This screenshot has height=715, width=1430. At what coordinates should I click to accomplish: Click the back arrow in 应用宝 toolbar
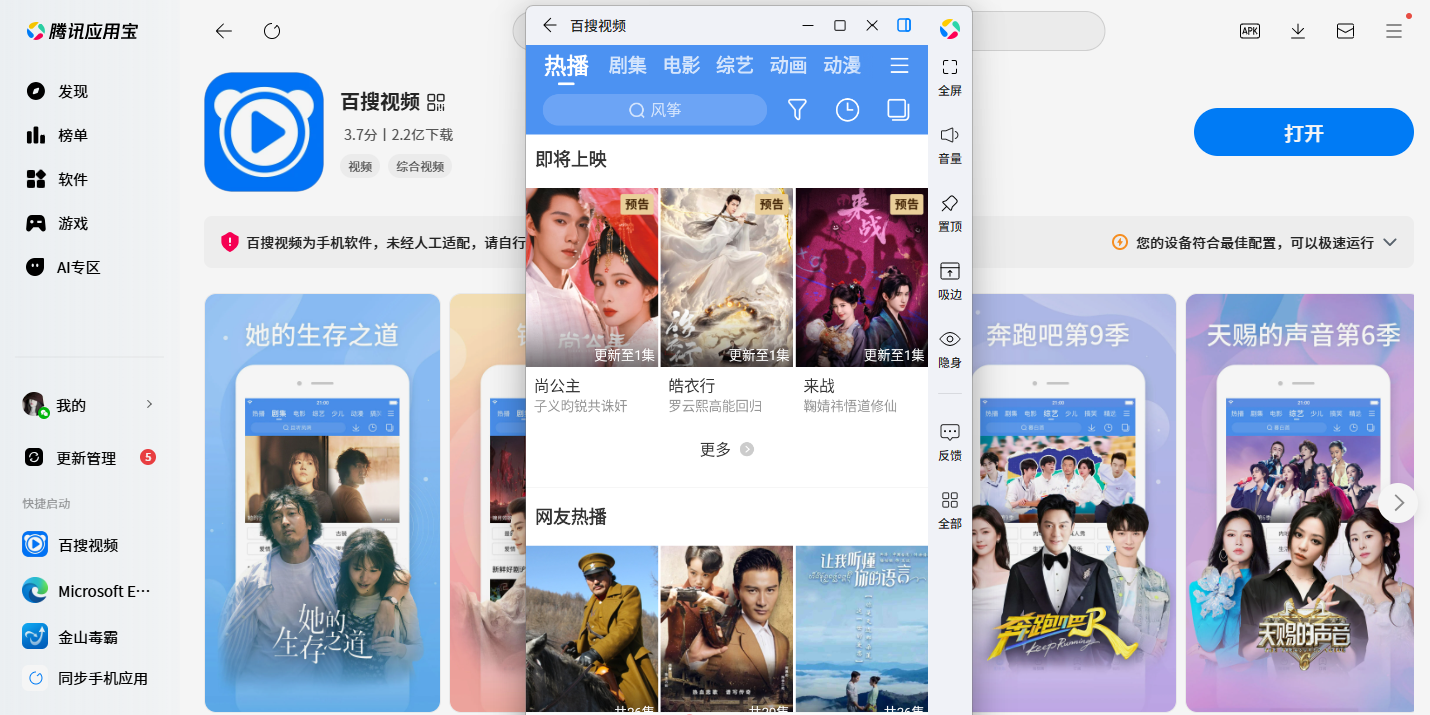223,31
